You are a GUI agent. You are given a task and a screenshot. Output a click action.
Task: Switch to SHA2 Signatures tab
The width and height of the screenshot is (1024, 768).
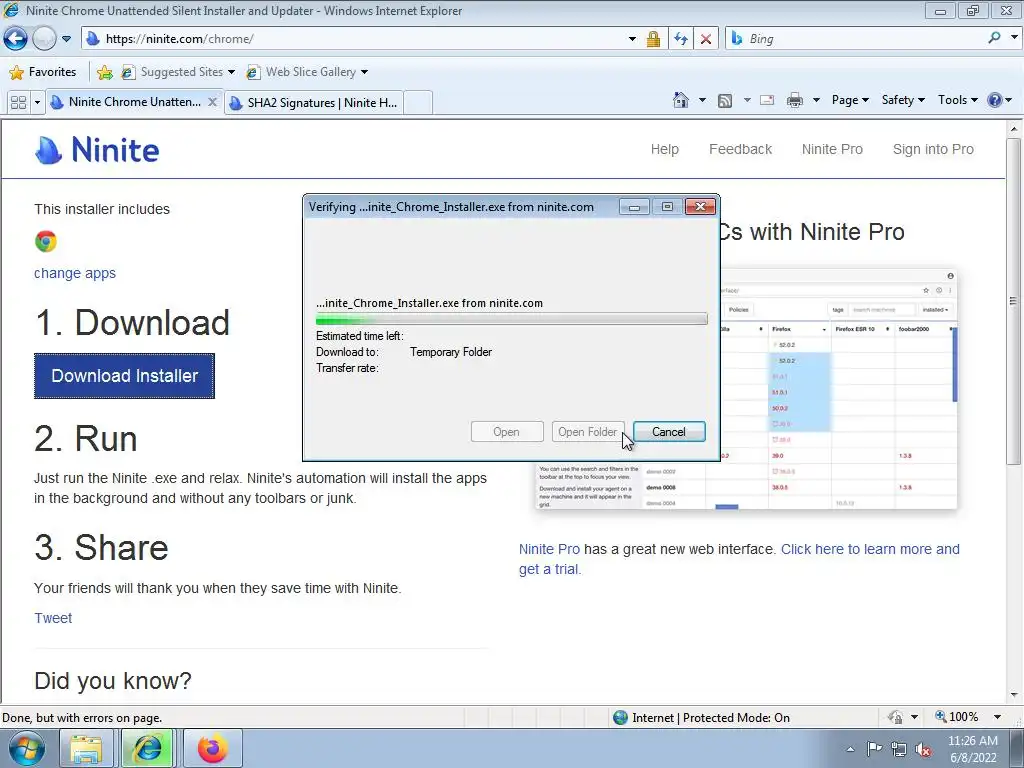[313, 103]
